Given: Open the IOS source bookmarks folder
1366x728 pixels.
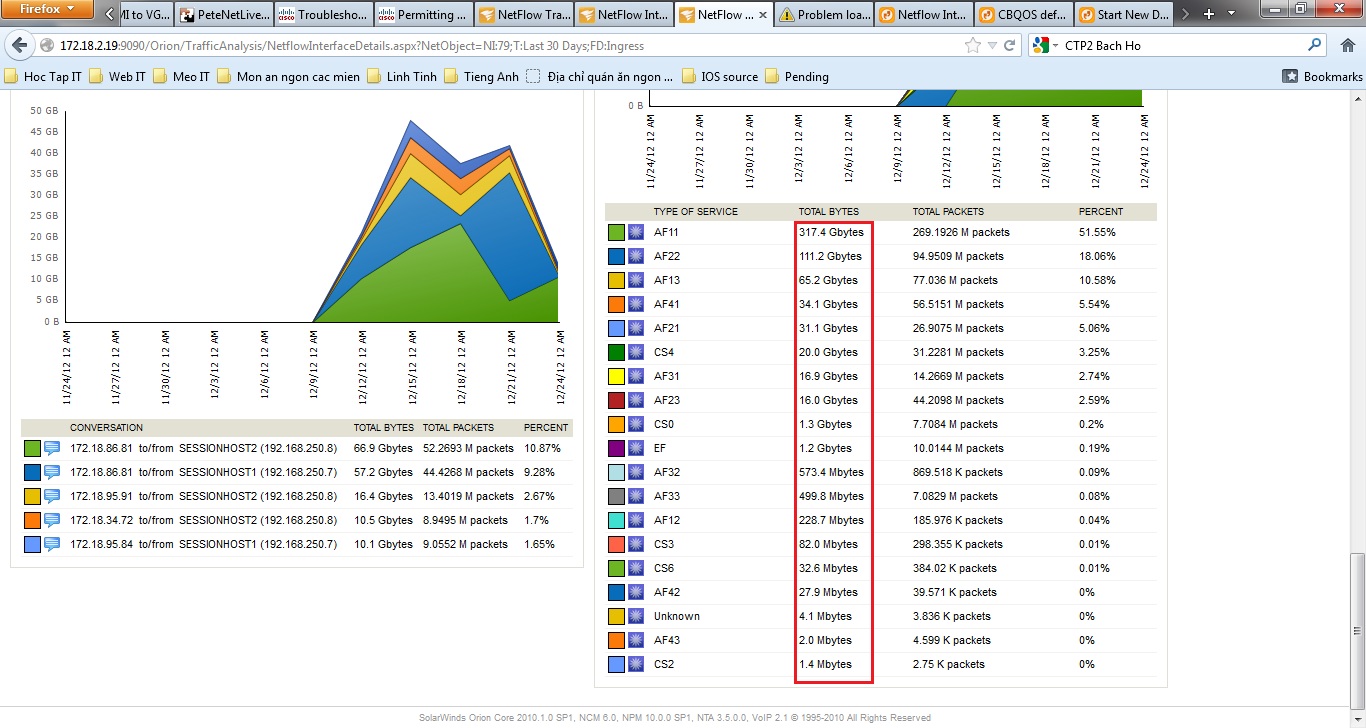Looking at the screenshot, I should coord(719,76).
